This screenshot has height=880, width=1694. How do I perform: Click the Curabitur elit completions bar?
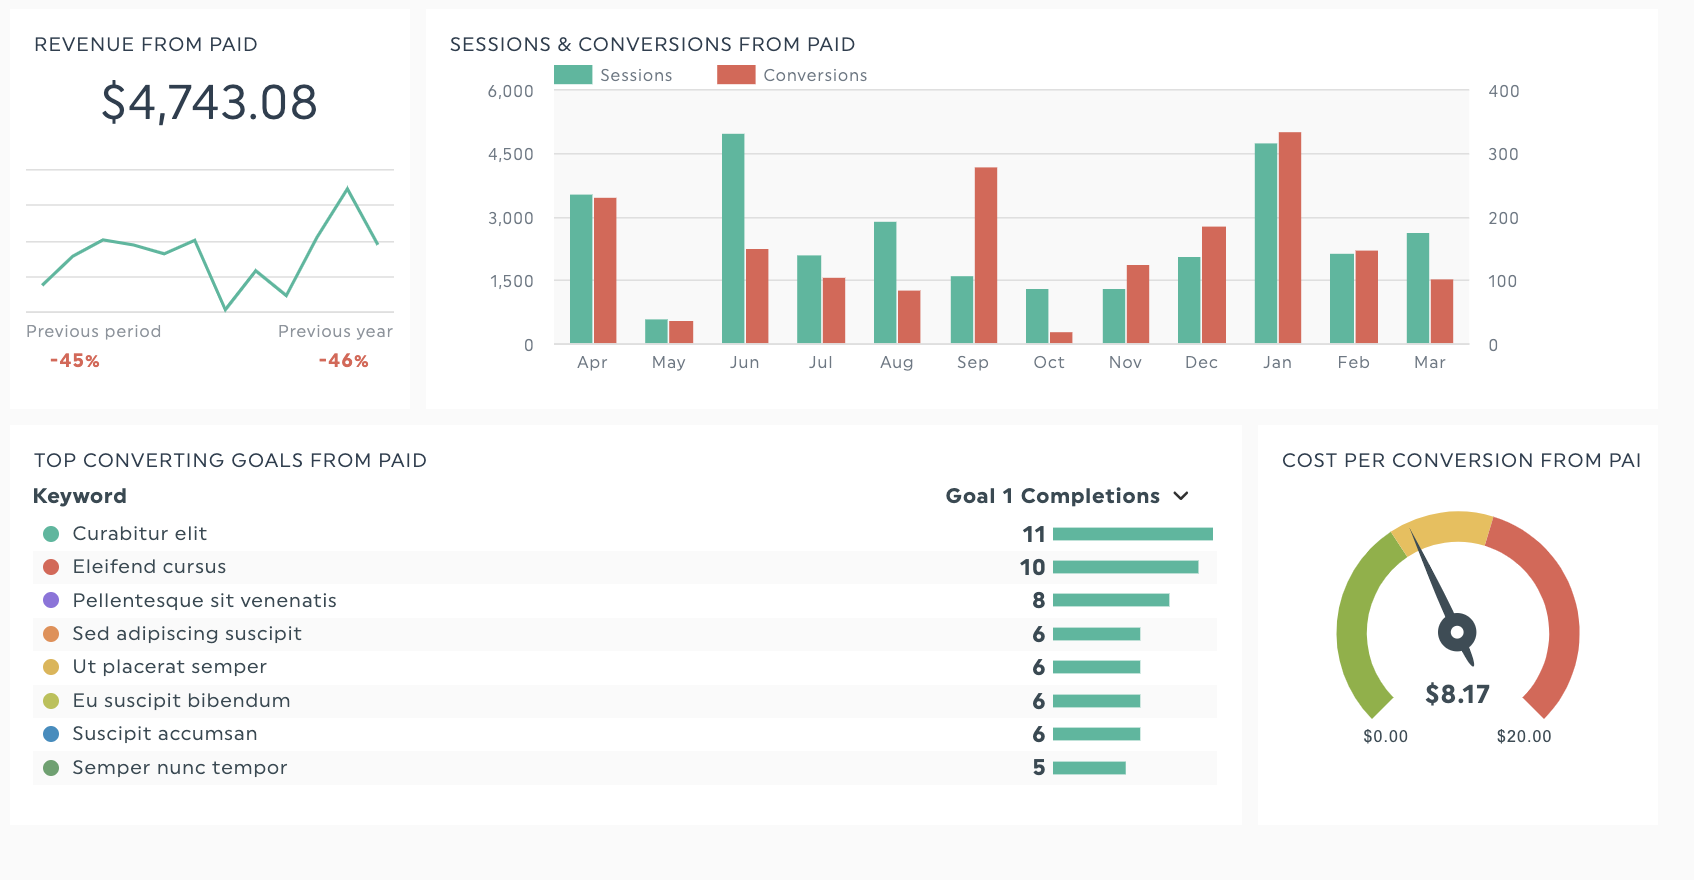coord(1132,534)
